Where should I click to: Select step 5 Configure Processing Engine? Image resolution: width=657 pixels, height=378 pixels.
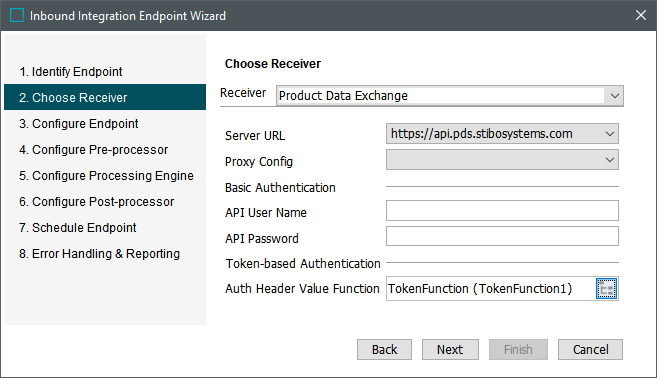click(106, 176)
